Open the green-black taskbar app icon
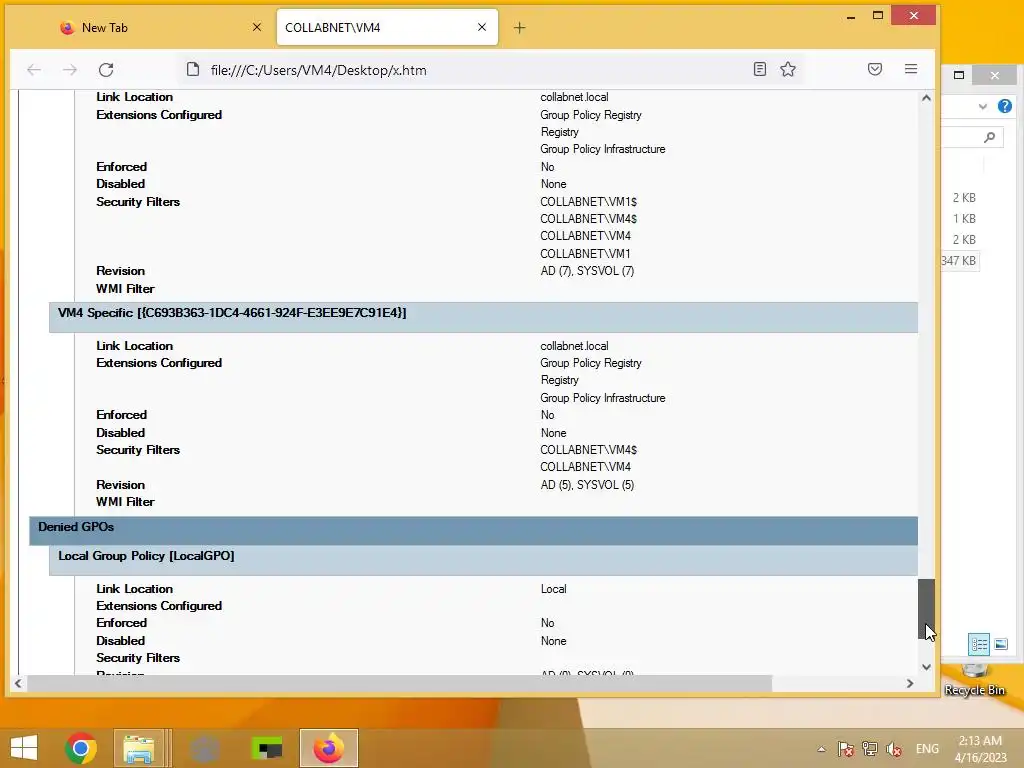 pos(267,748)
